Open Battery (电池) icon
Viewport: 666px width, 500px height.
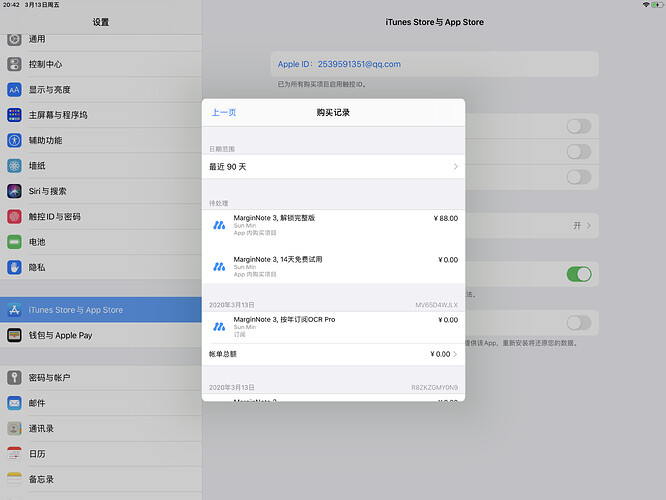point(14,242)
